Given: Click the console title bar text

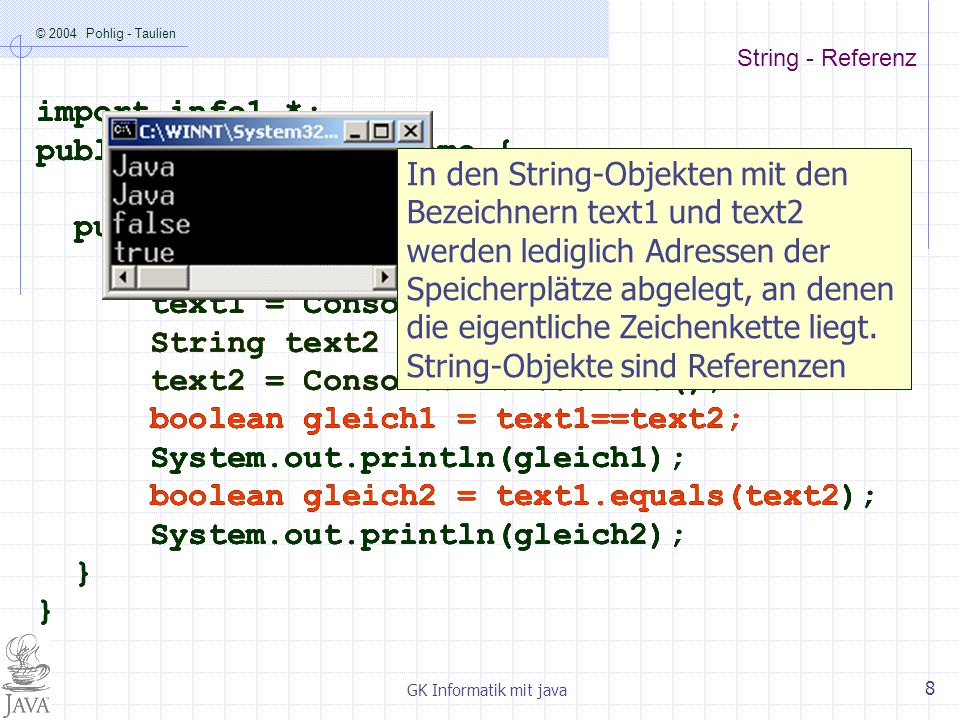Looking at the screenshot, I should tap(238, 132).
